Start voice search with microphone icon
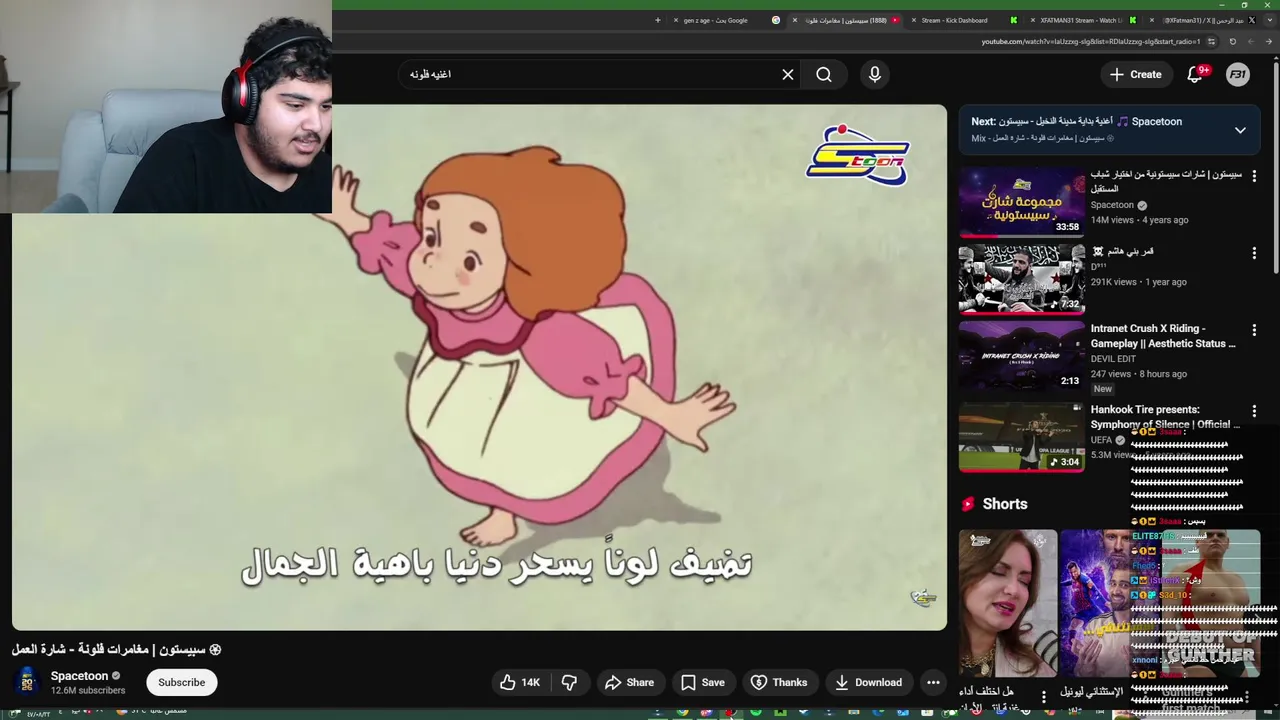The height and width of the screenshot is (720, 1280). click(875, 74)
